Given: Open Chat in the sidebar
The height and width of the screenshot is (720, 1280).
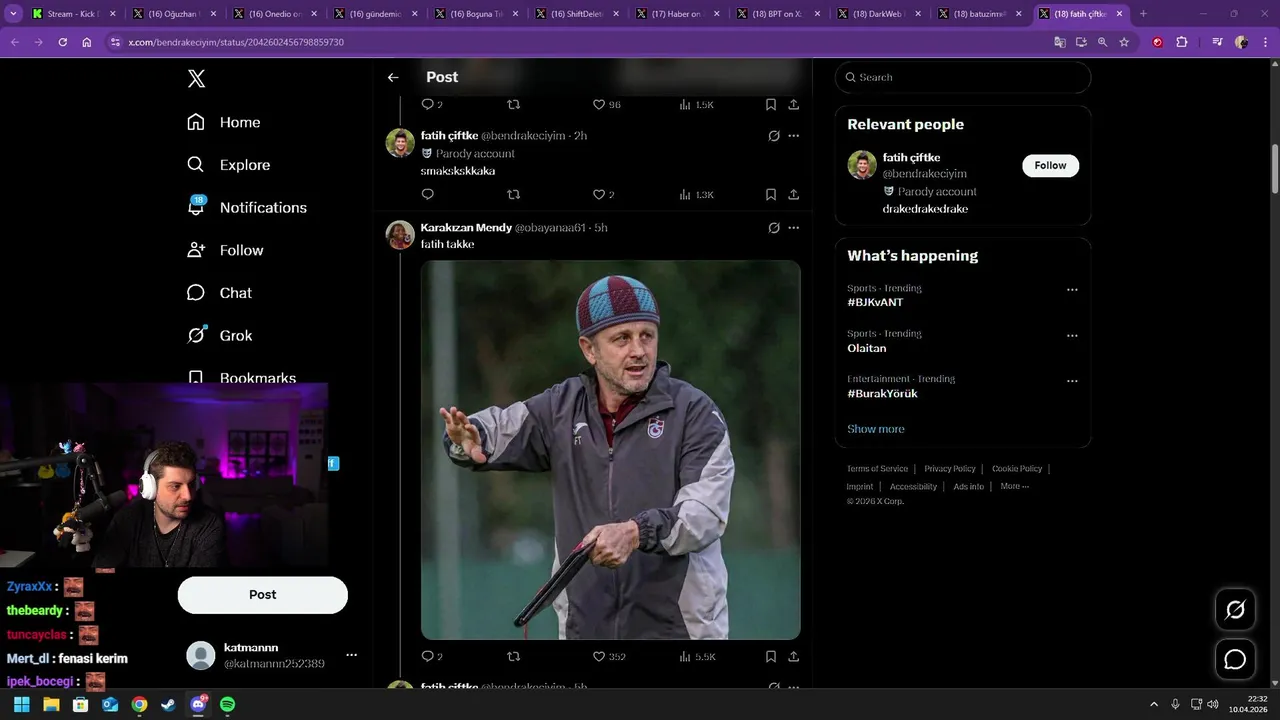Looking at the screenshot, I should pyautogui.click(x=220, y=293).
